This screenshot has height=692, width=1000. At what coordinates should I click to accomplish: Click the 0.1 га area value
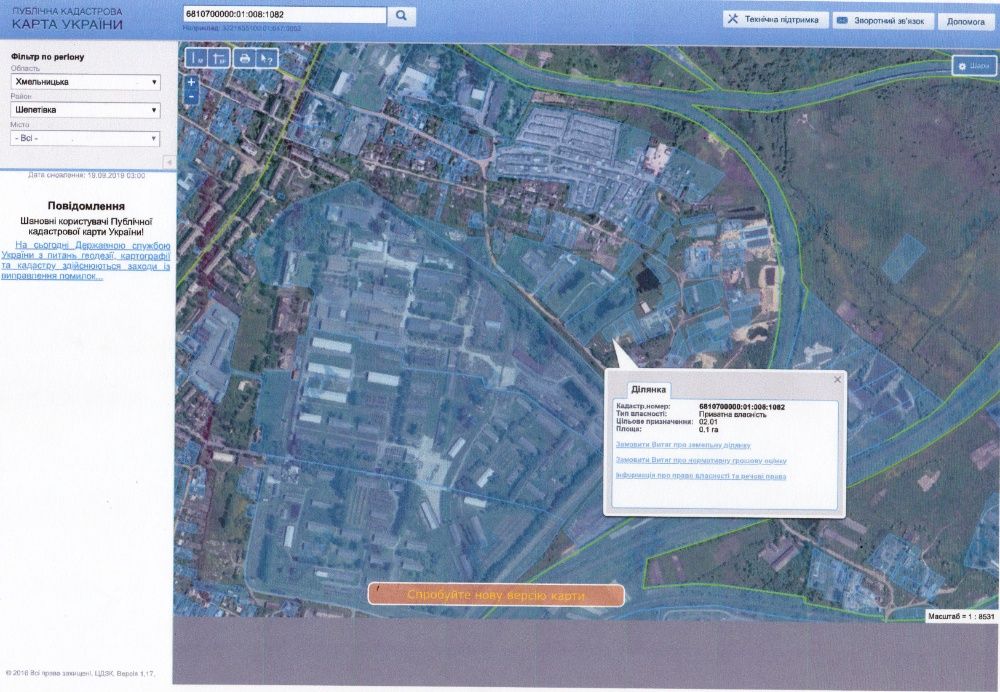(x=709, y=429)
